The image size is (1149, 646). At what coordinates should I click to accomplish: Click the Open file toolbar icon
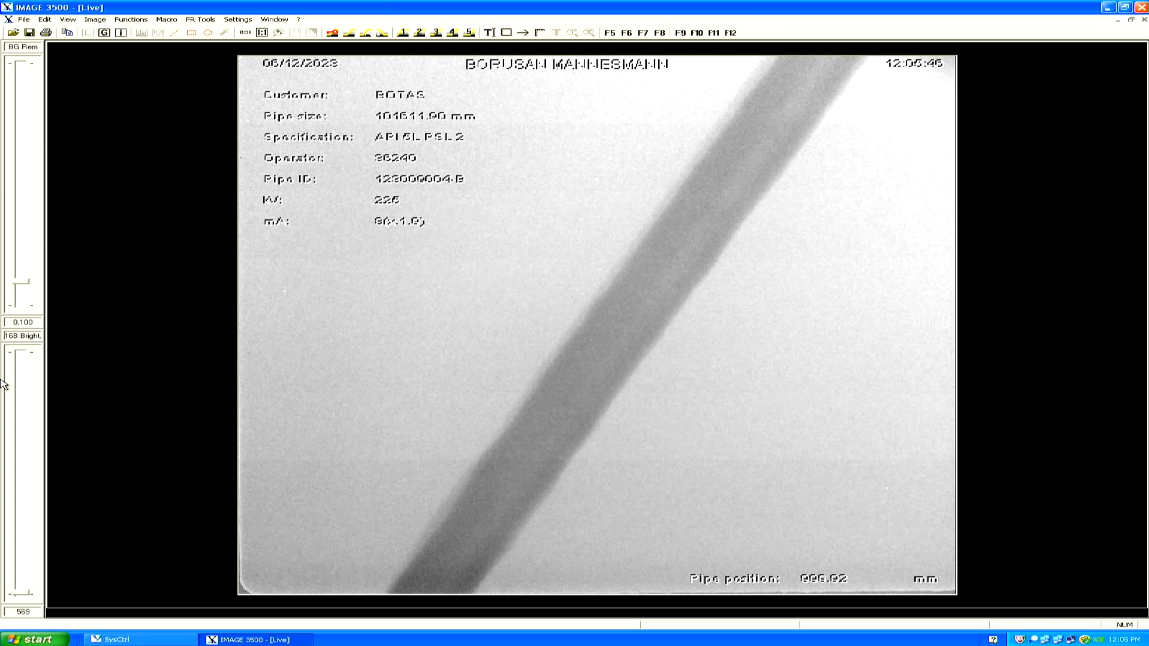point(13,33)
